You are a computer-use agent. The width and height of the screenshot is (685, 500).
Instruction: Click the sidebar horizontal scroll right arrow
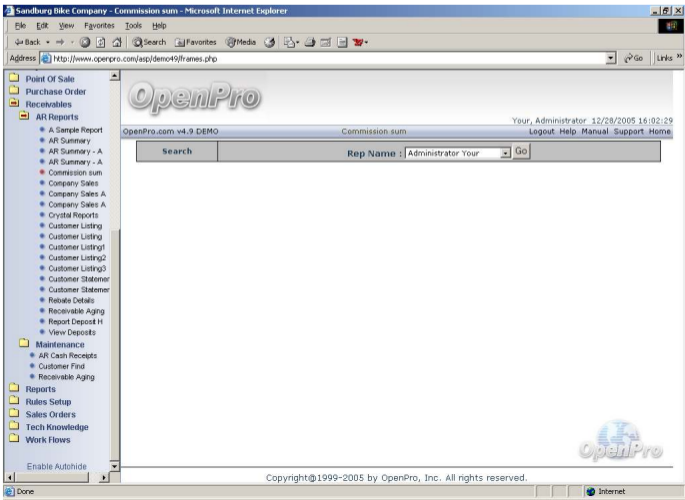click(104, 477)
